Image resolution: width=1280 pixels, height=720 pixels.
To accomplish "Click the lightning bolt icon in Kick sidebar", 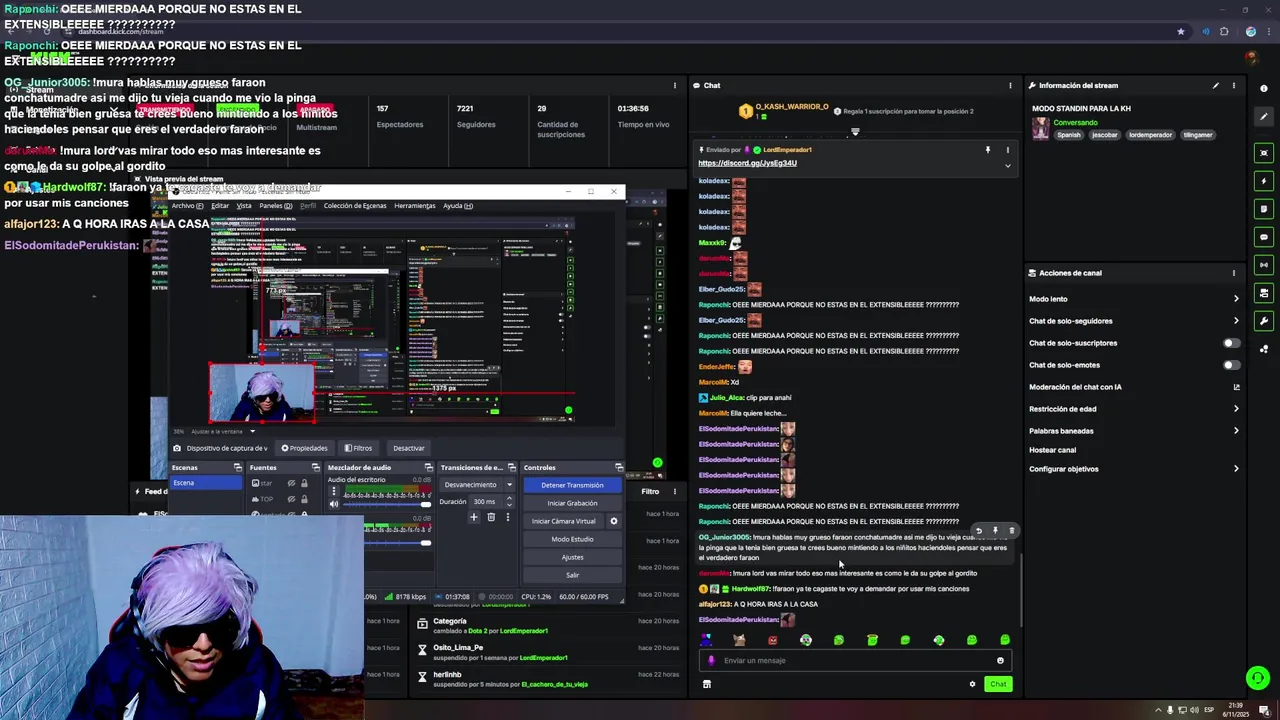I will tap(1264, 181).
